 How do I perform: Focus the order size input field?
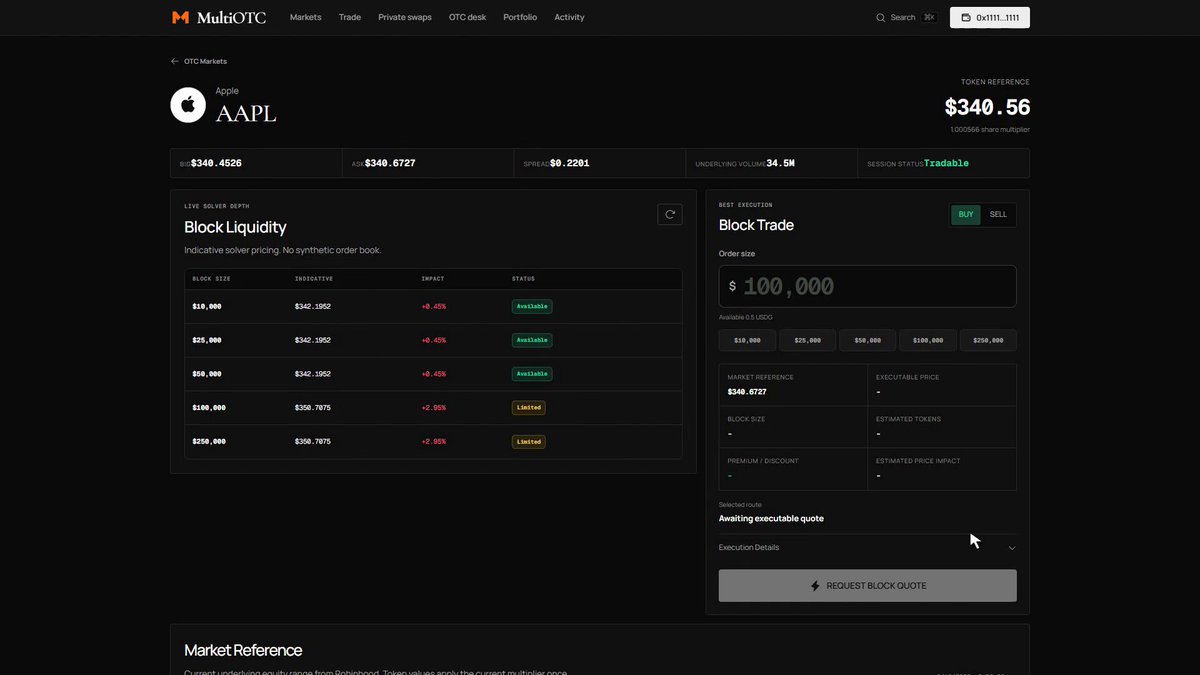coord(868,286)
